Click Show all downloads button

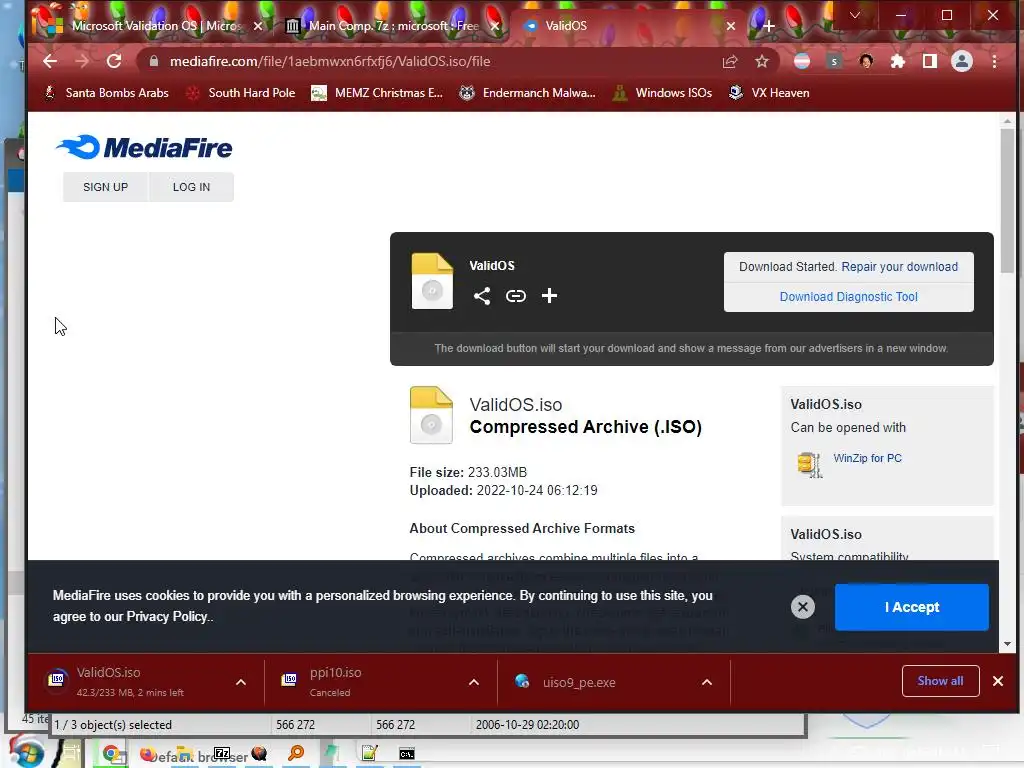[x=940, y=681]
